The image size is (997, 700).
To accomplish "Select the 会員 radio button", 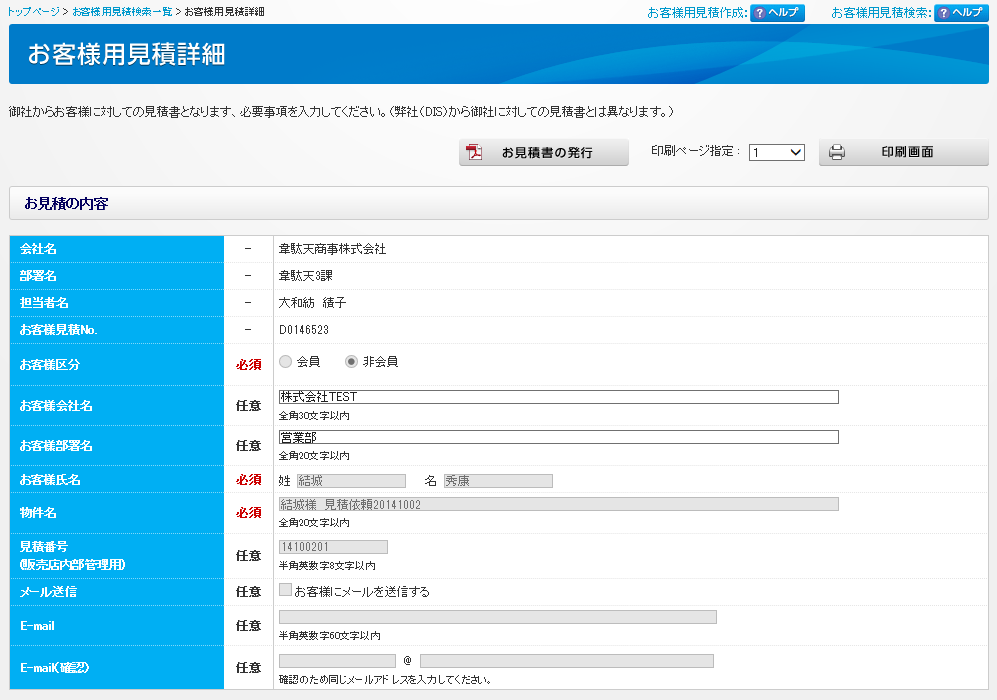I will point(286,362).
